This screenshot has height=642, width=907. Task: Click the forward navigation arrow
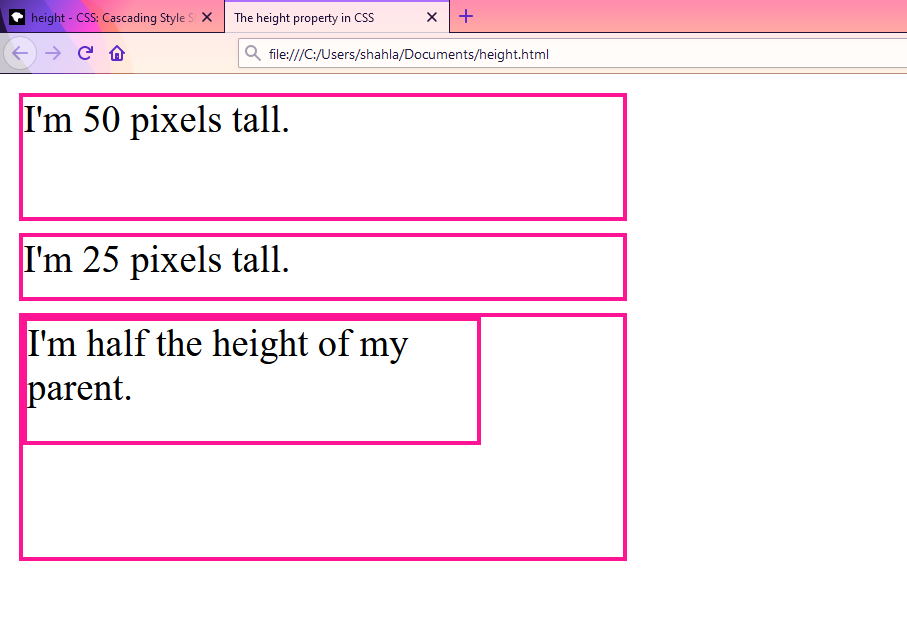pyautogui.click(x=53, y=53)
